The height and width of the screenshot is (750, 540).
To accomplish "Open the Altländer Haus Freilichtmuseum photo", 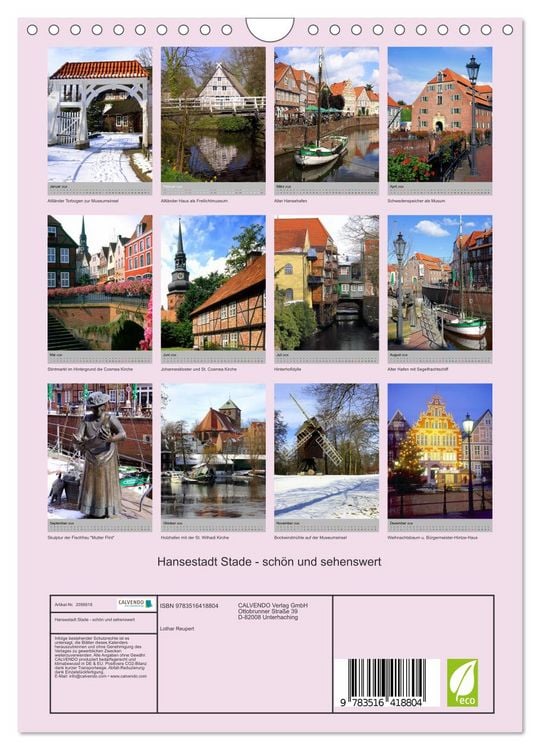I will pos(213,114).
